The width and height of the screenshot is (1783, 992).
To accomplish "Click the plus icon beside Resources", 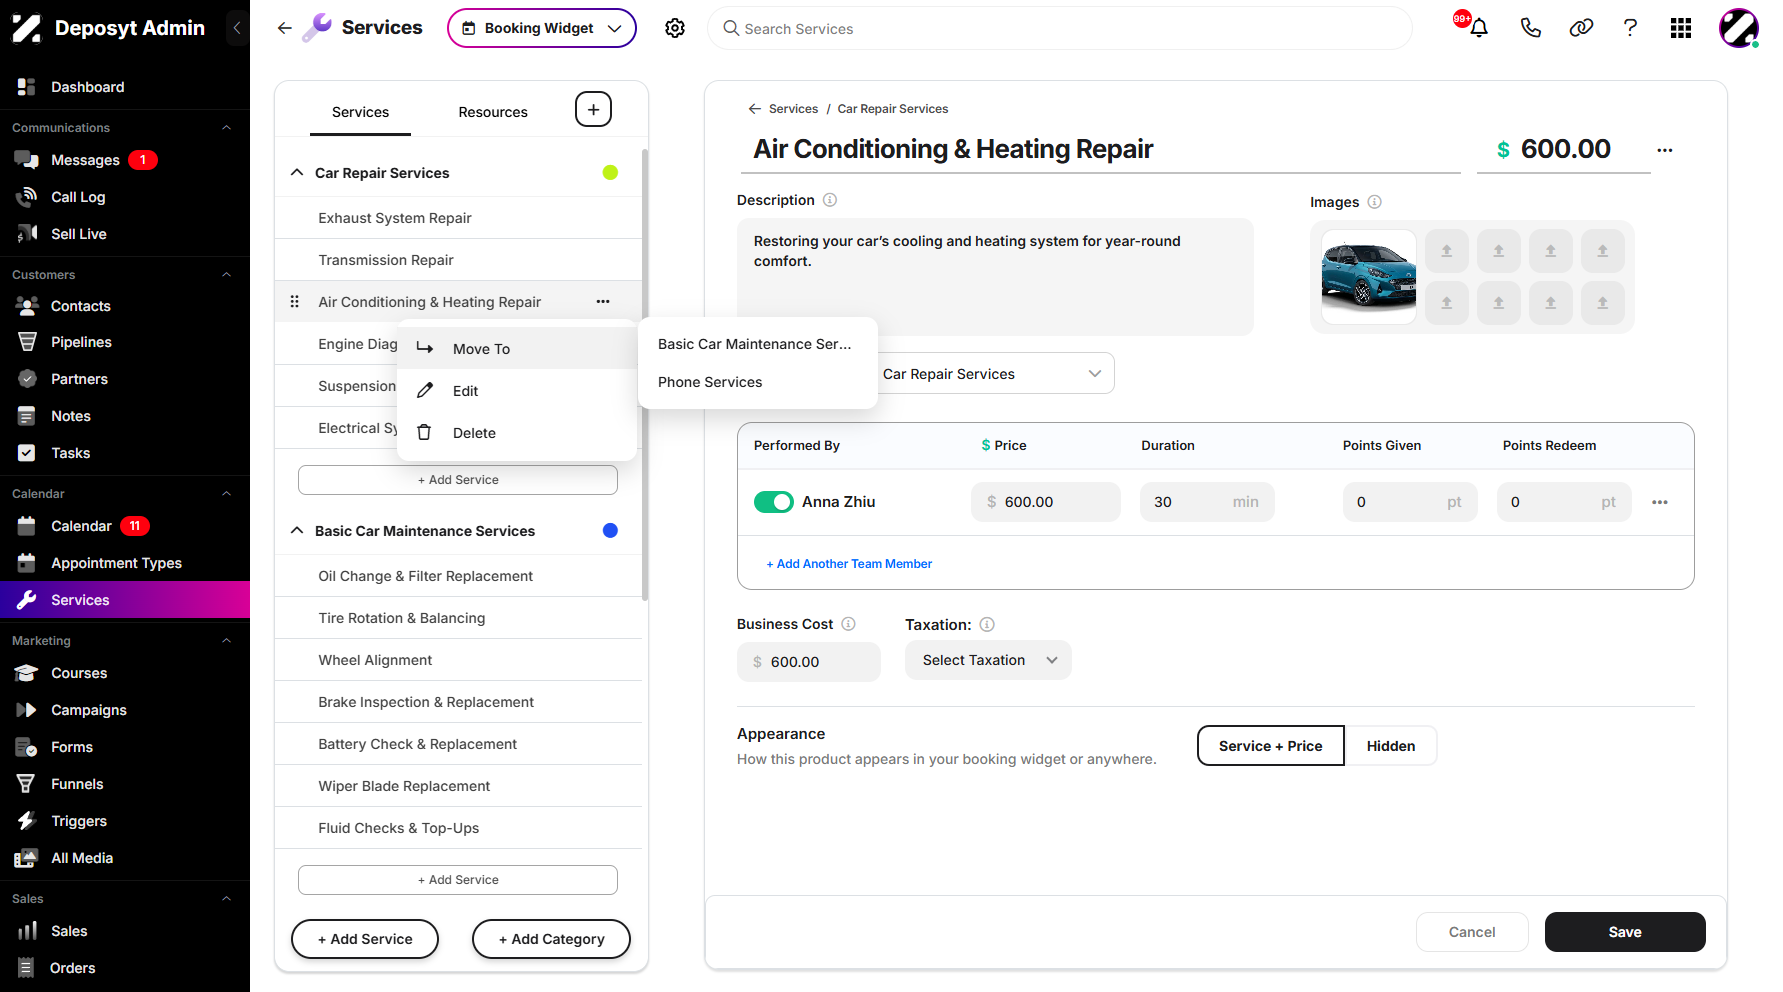I will (593, 110).
